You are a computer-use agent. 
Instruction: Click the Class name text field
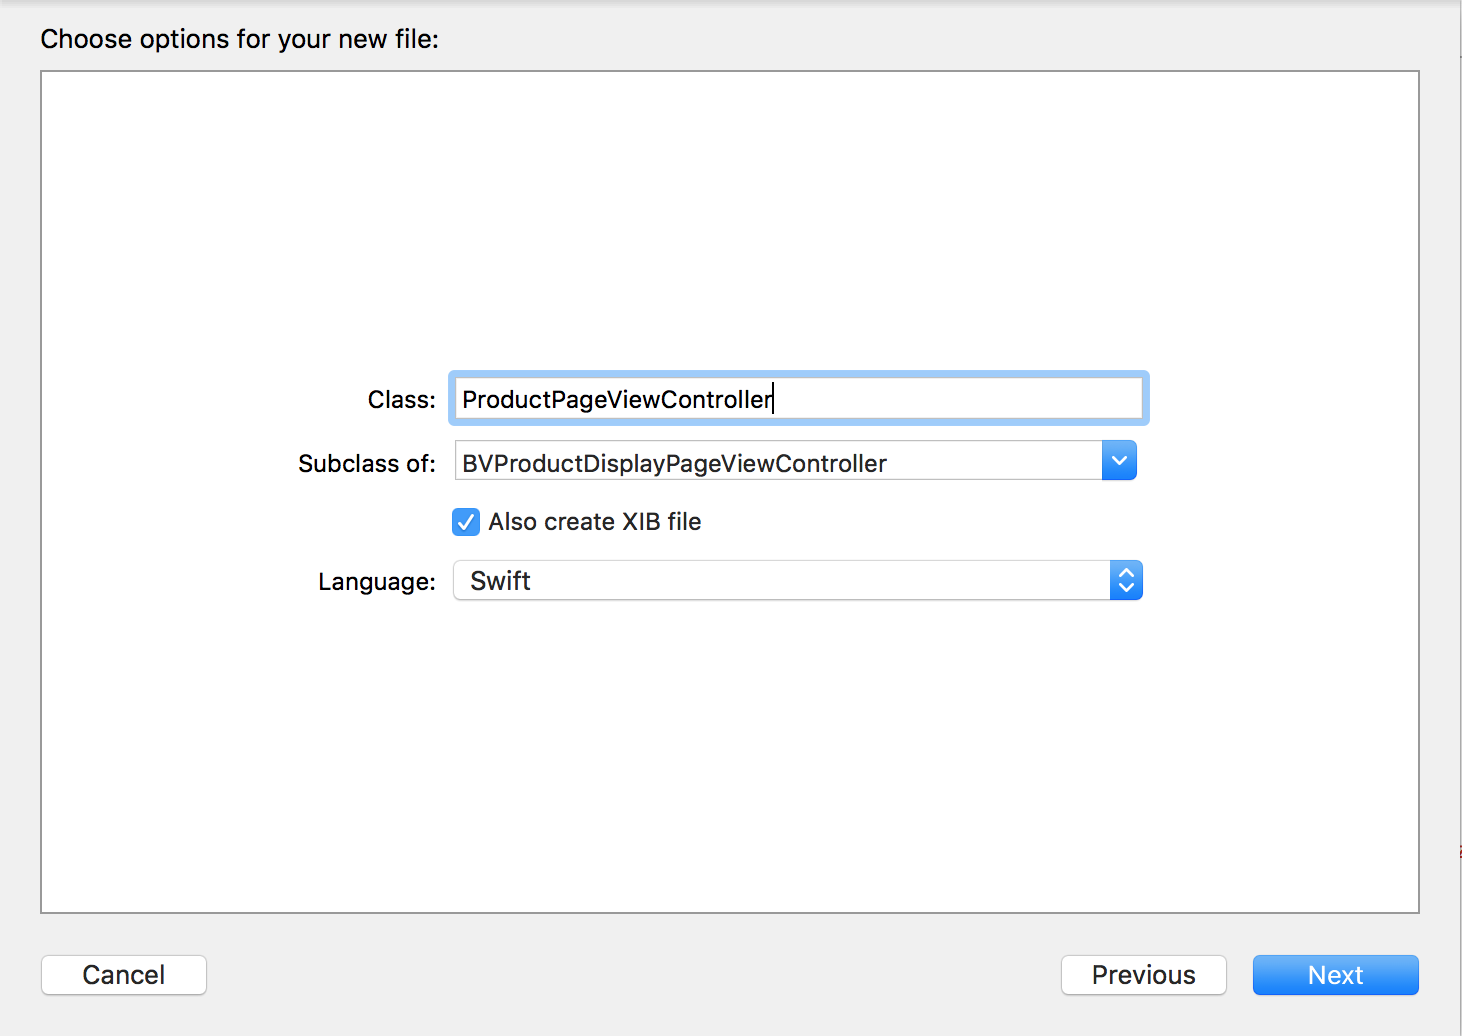tap(798, 399)
